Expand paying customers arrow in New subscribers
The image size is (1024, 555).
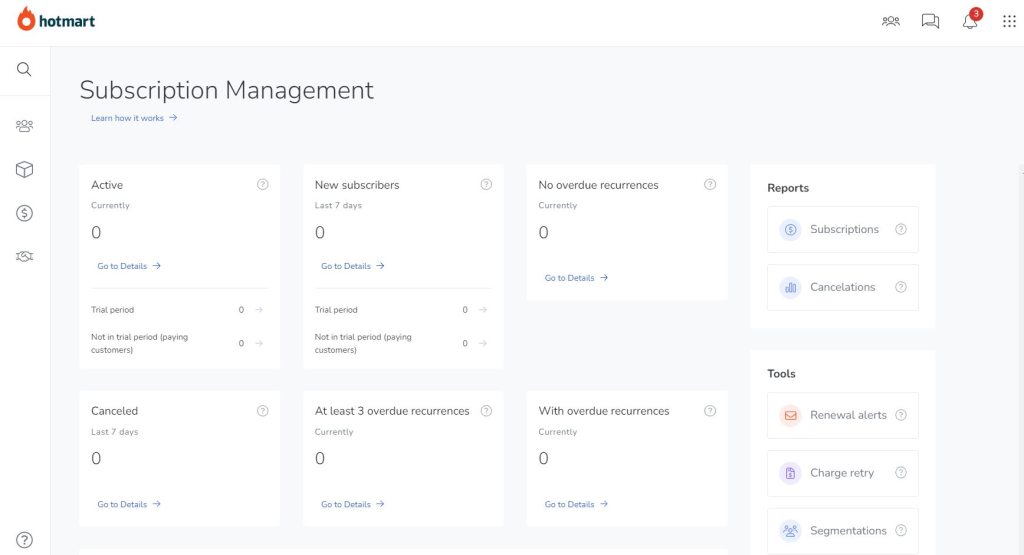(x=483, y=343)
